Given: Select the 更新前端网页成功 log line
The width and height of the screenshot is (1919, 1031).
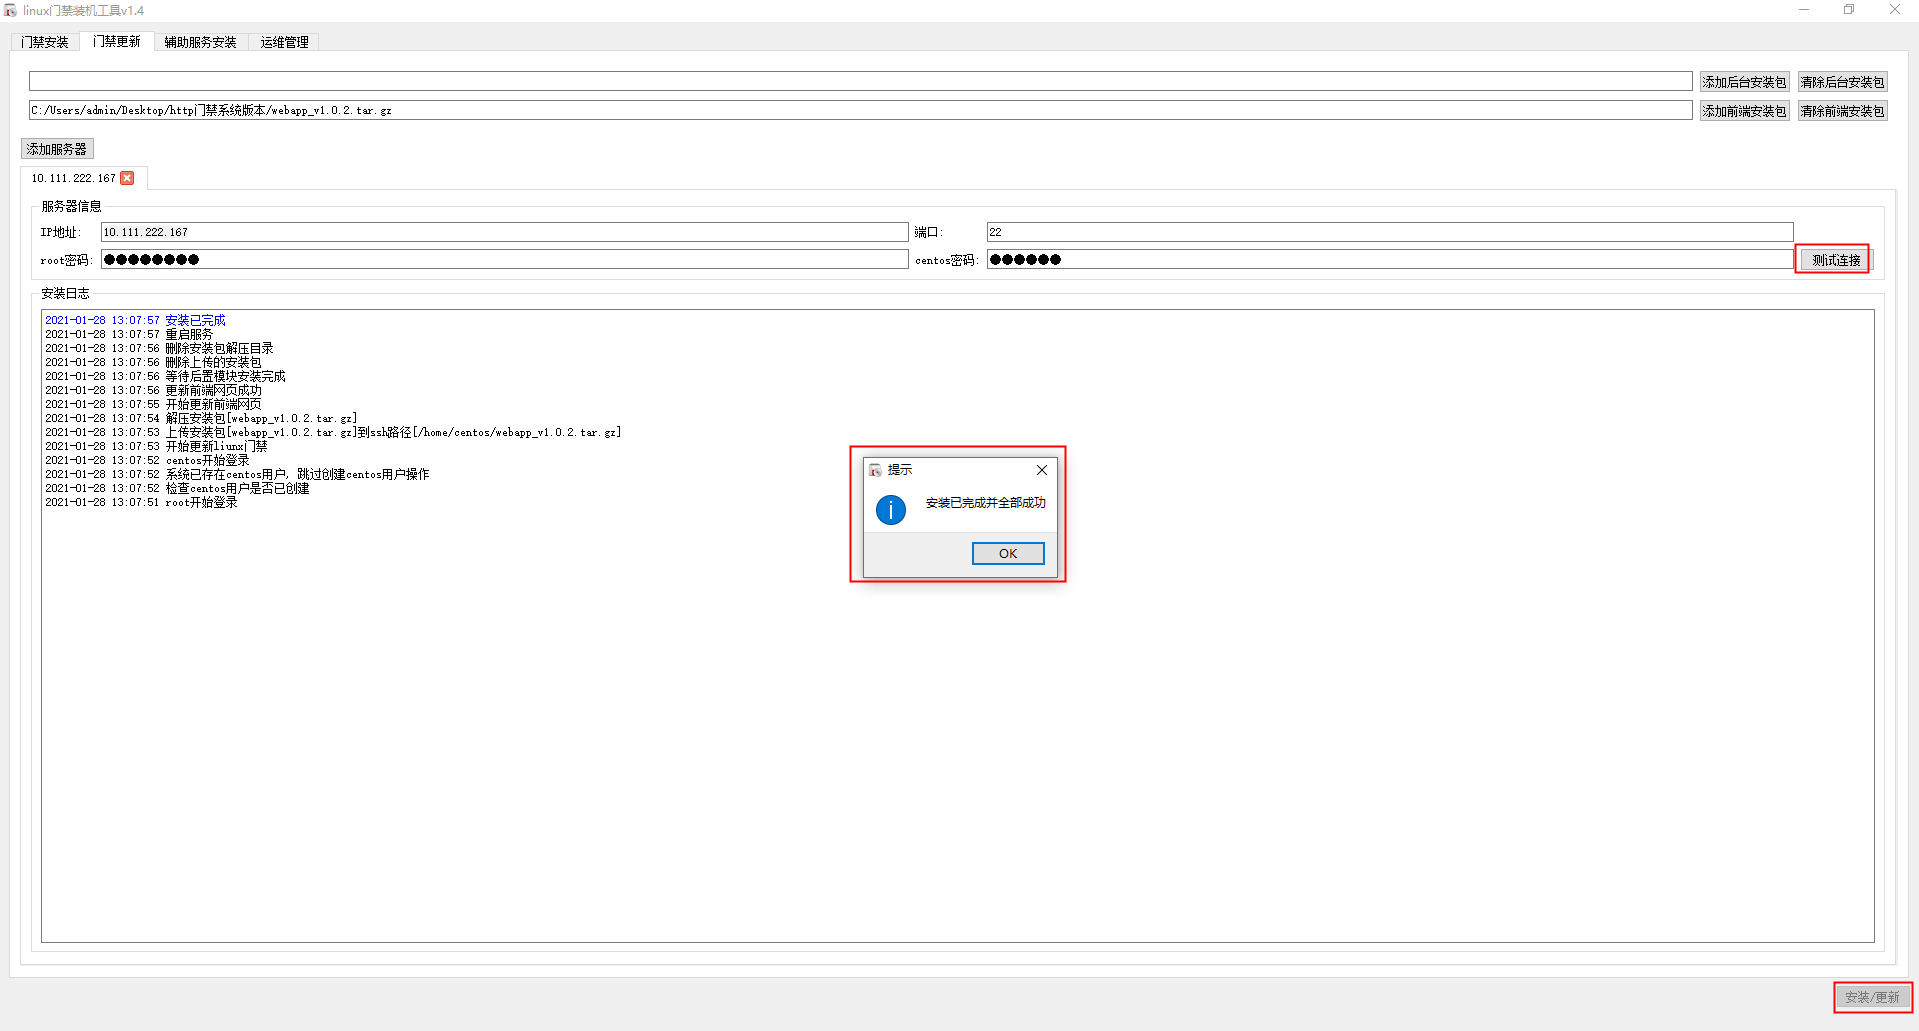Looking at the screenshot, I should (x=153, y=390).
